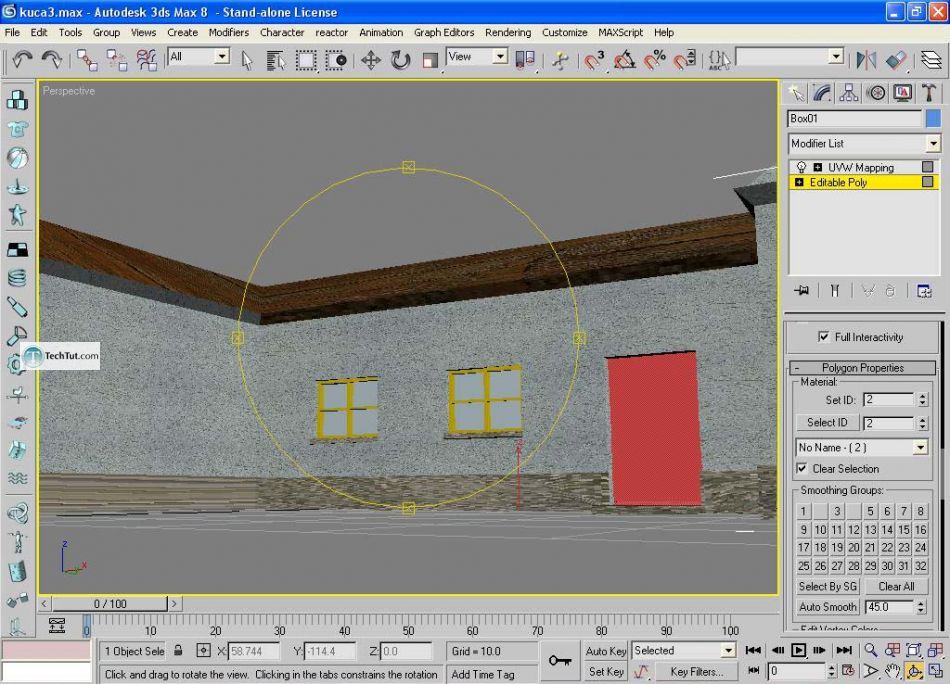Open the Rendering menu
The height and width of the screenshot is (684, 950).
click(508, 32)
